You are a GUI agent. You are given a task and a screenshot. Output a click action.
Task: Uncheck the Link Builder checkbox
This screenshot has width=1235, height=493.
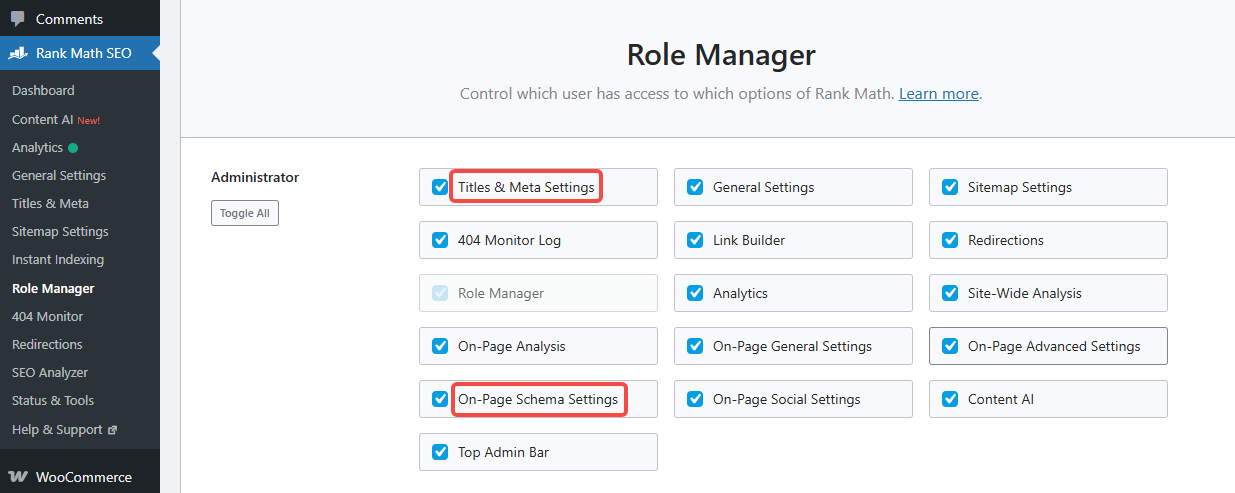[x=695, y=240]
